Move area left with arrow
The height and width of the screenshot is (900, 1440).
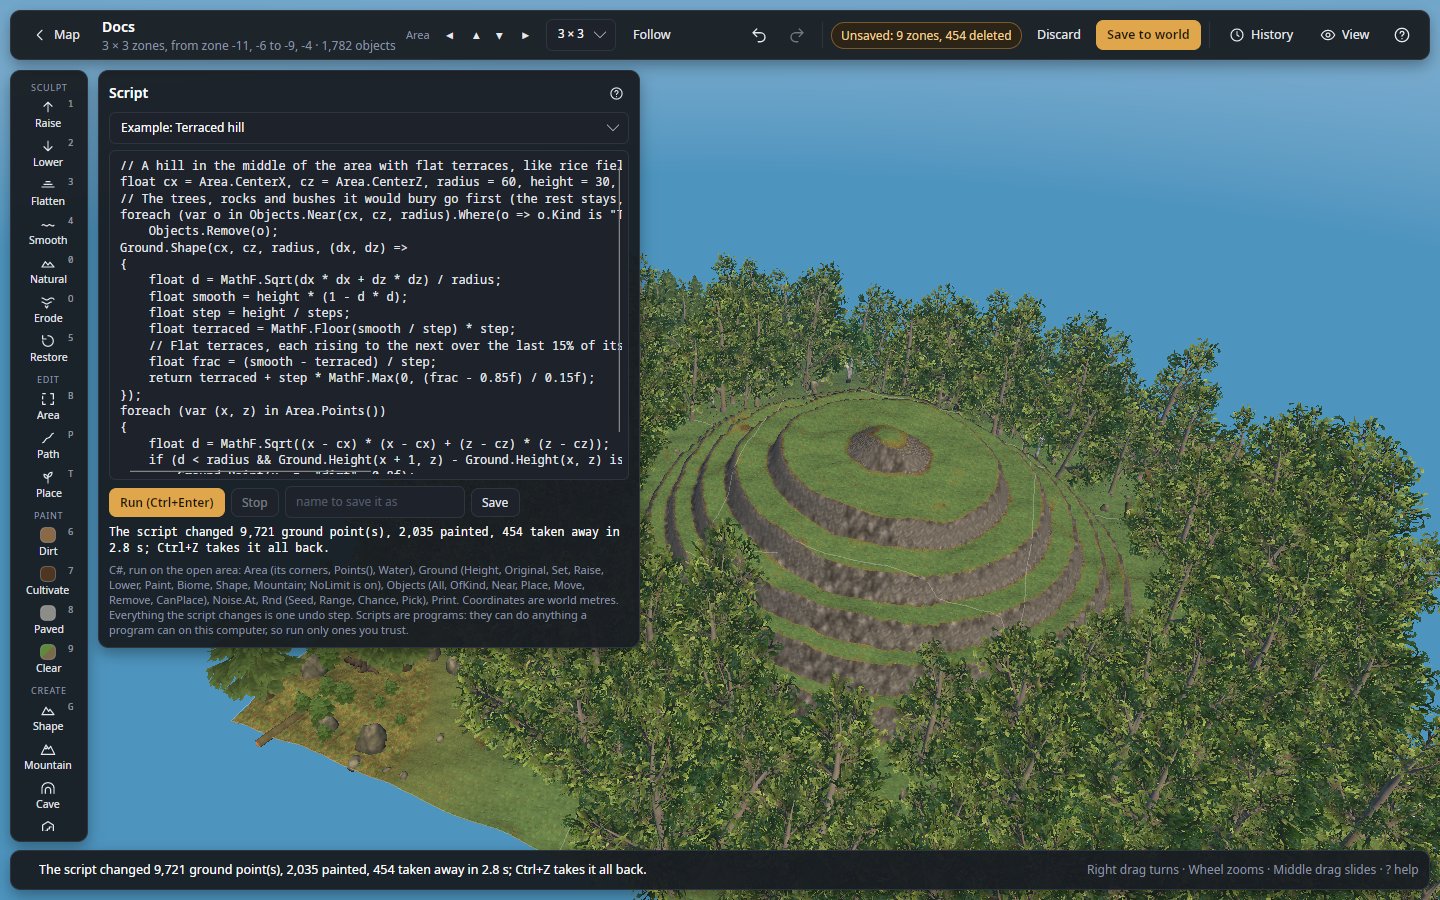pyautogui.click(x=450, y=35)
